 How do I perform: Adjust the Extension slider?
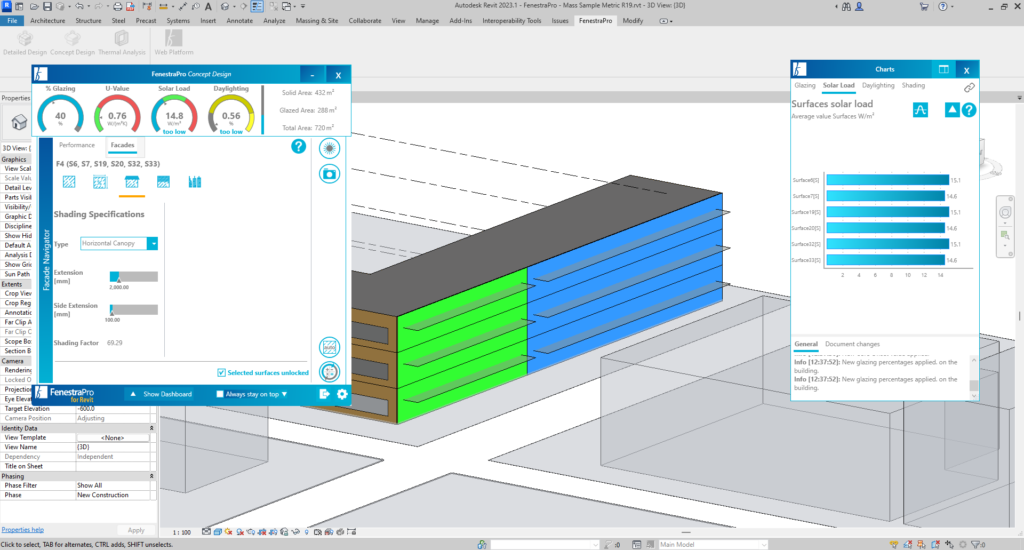click(133, 277)
